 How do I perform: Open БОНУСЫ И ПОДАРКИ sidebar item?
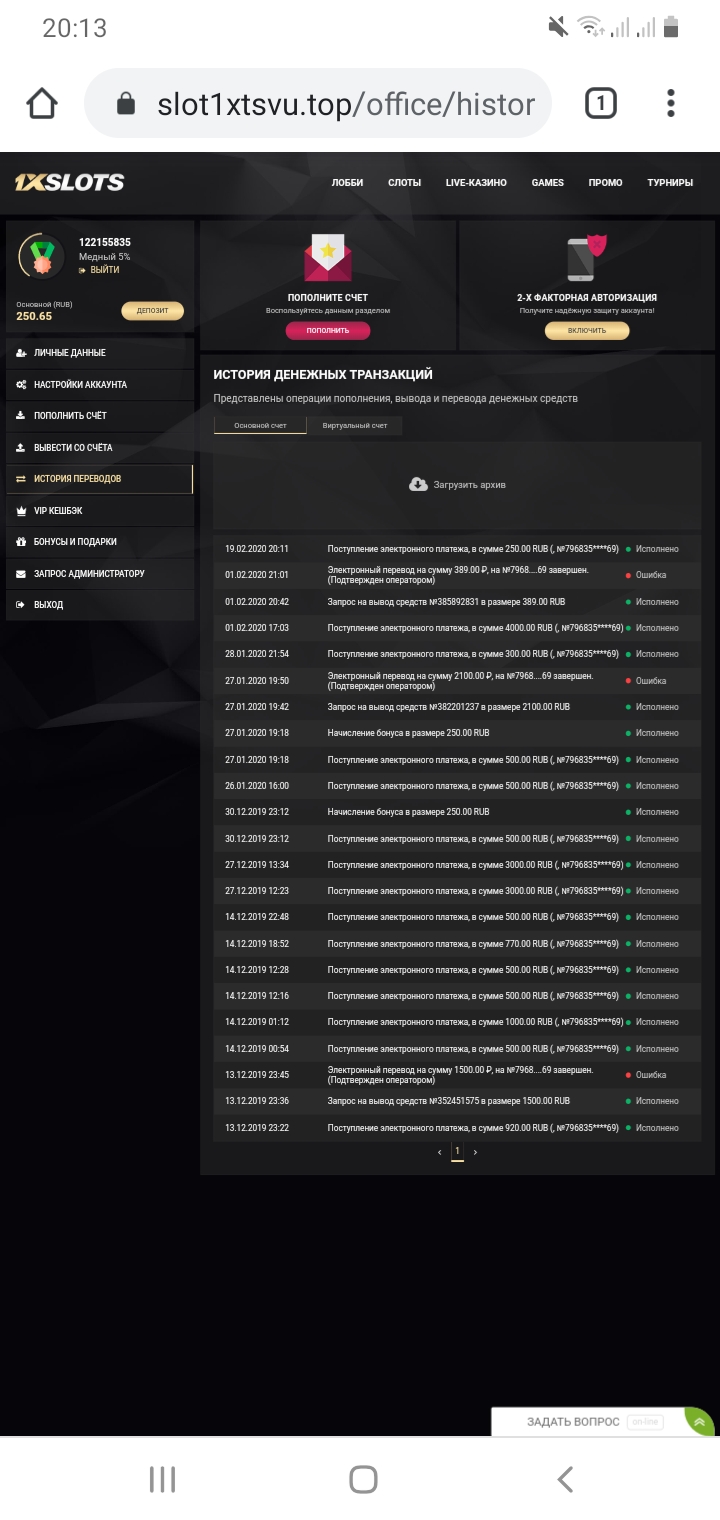pyautogui.click(x=99, y=541)
